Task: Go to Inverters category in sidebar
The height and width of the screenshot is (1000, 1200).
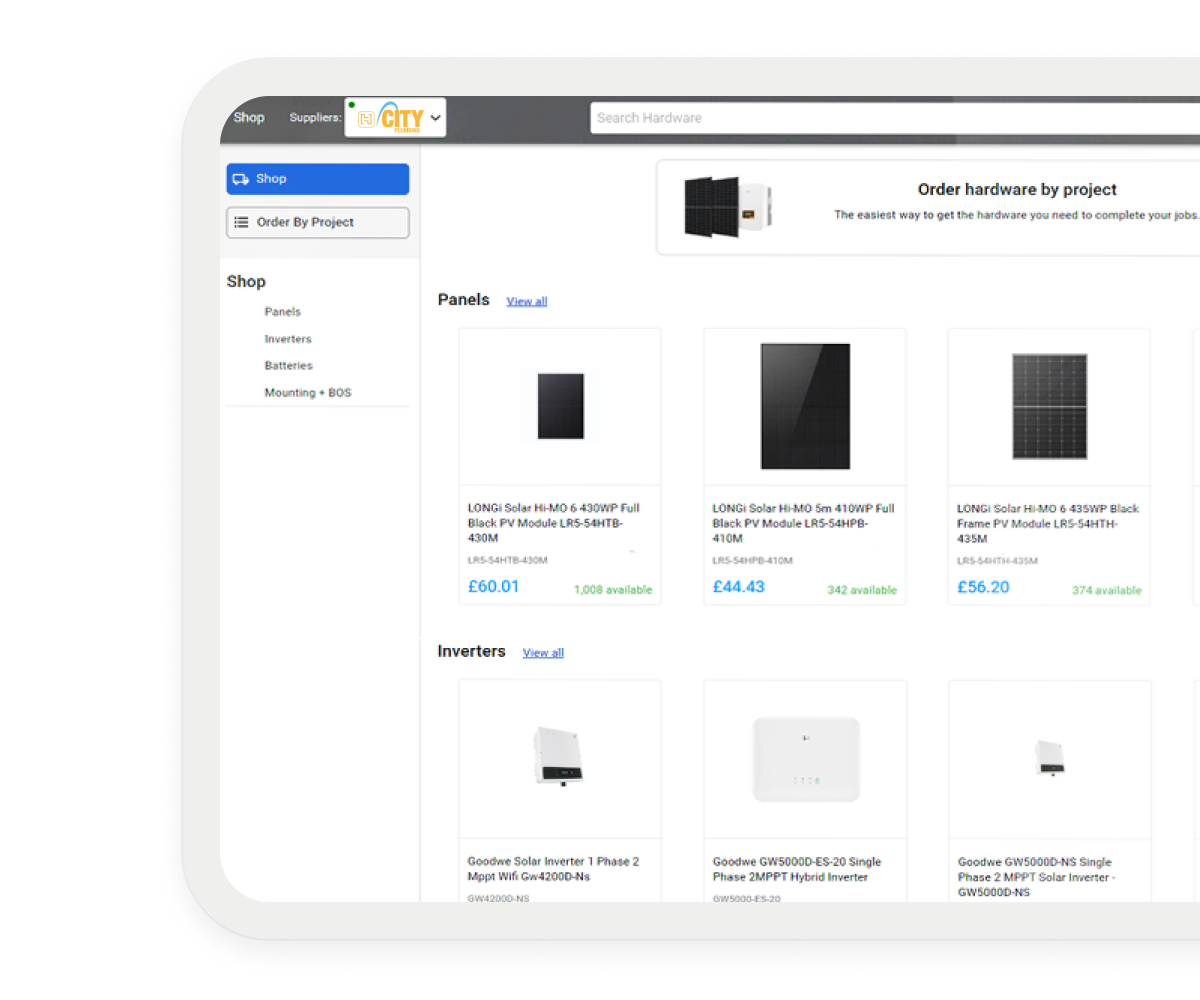Action: pos(288,339)
